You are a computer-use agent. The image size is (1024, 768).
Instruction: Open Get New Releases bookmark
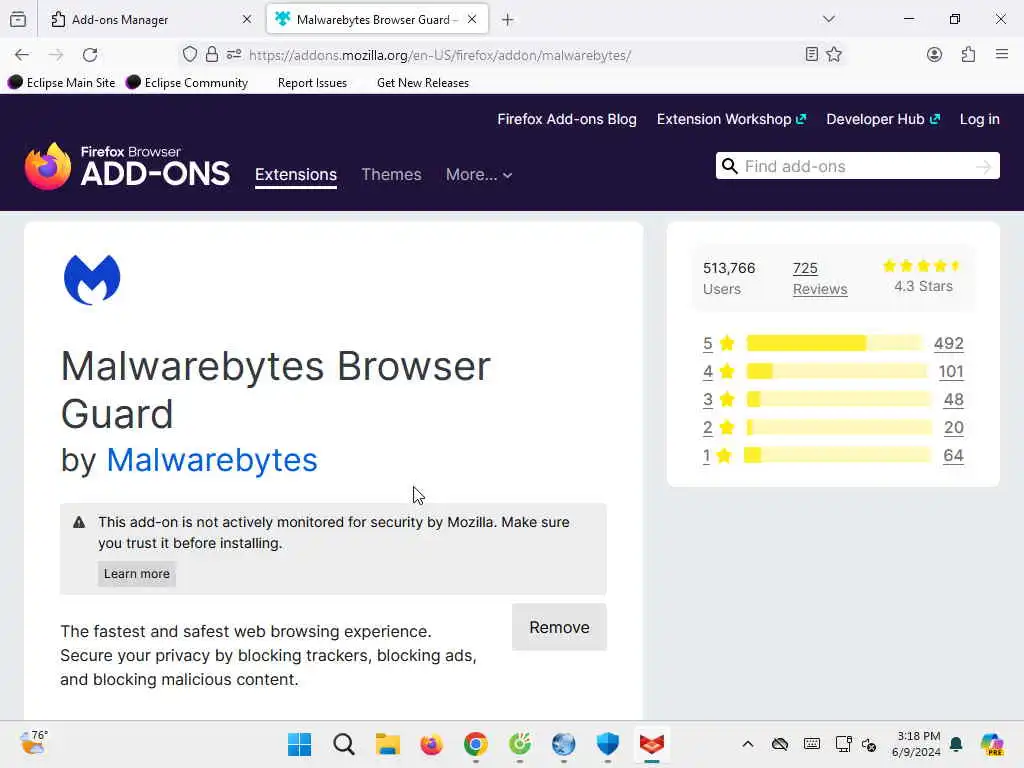coord(423,83)
